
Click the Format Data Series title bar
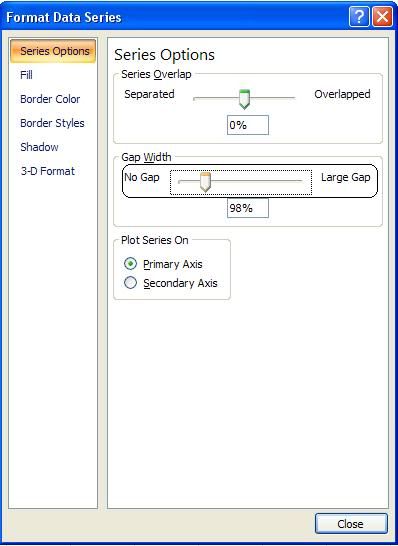(x=174, y=17)
